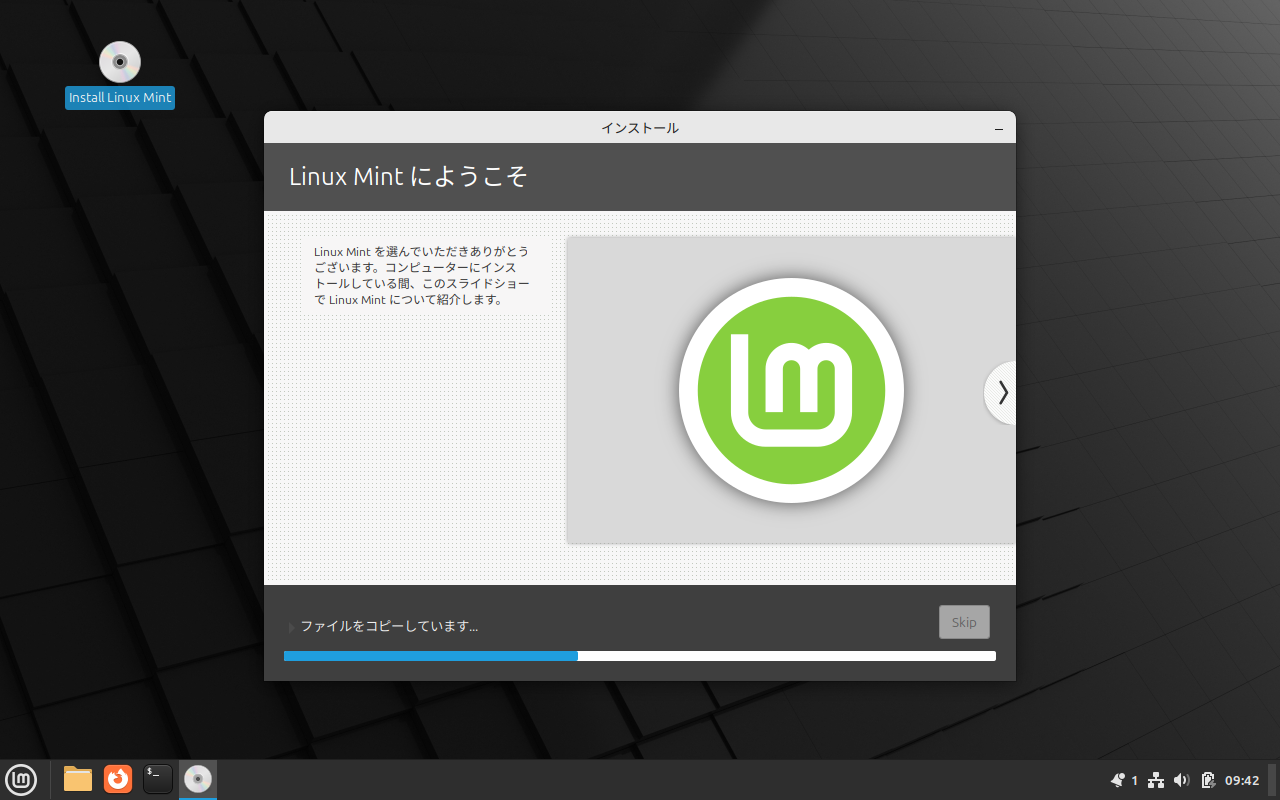Click the 'Install Linux Mint' desktop label
The height and width of the screenshot is (800, 1280).
pos(120,98)
